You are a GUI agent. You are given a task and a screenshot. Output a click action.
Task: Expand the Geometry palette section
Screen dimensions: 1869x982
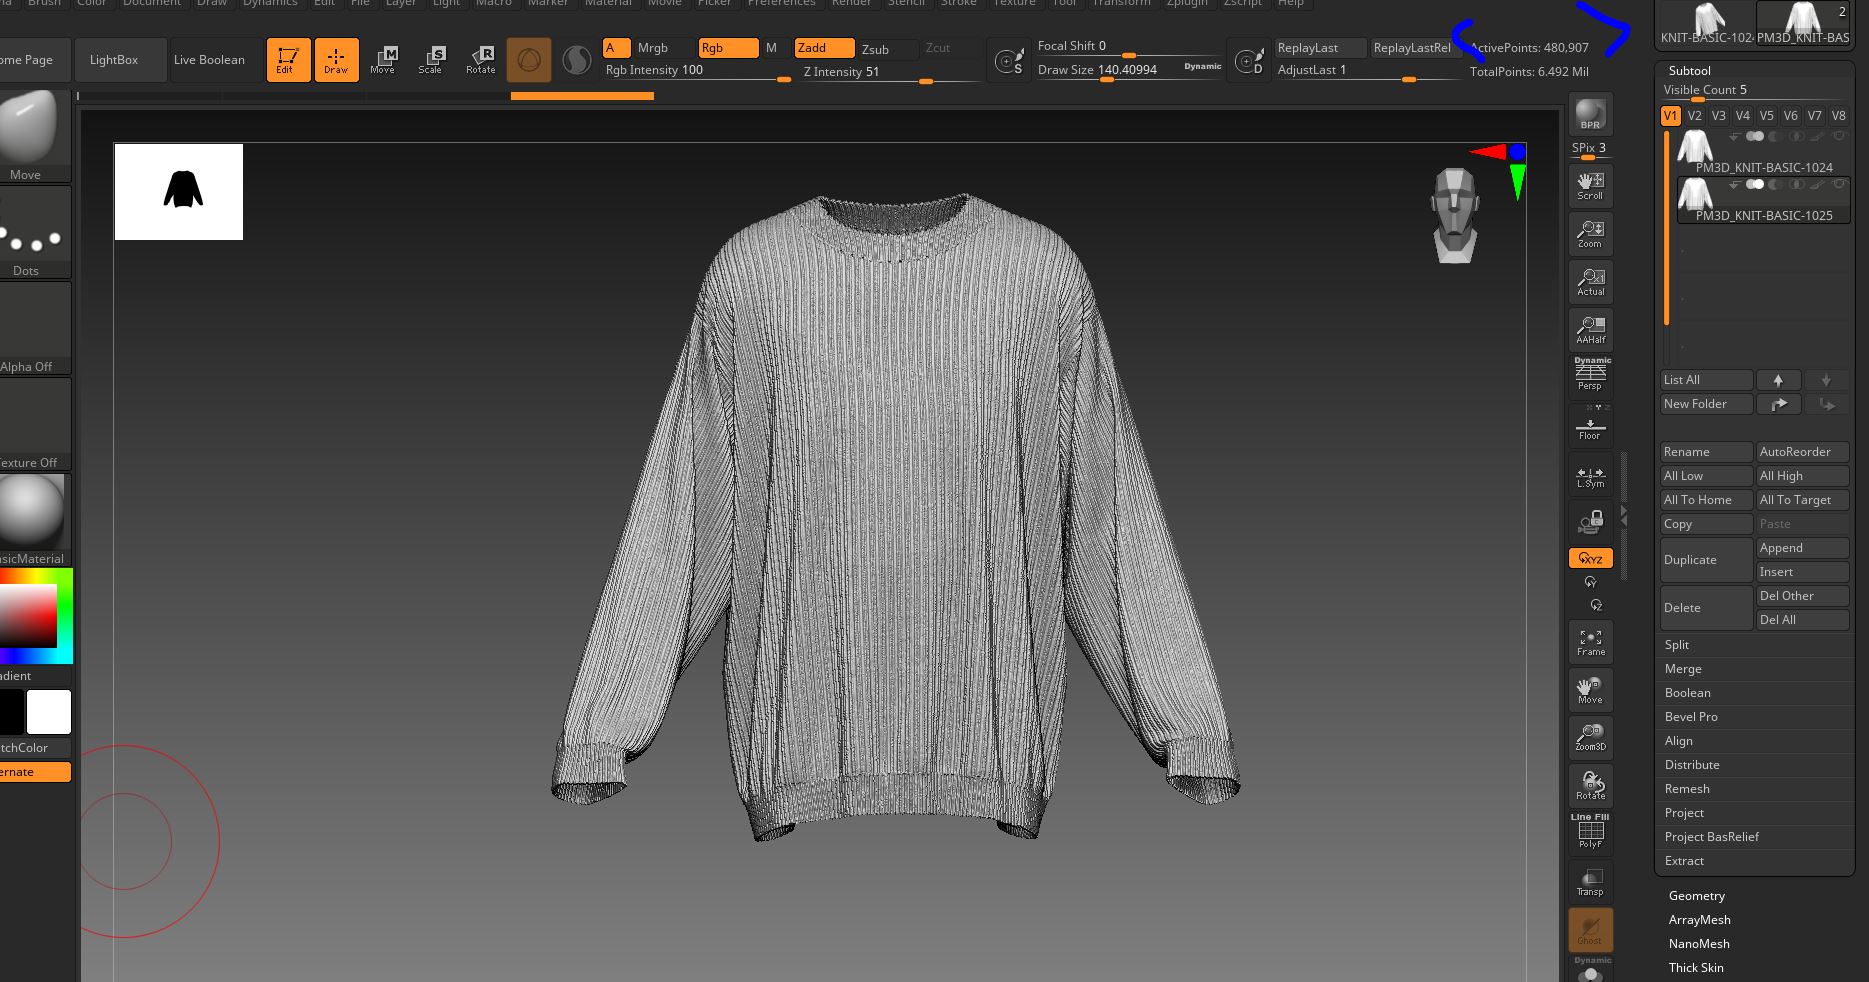pyautogui.click(x=1696, y=896)
